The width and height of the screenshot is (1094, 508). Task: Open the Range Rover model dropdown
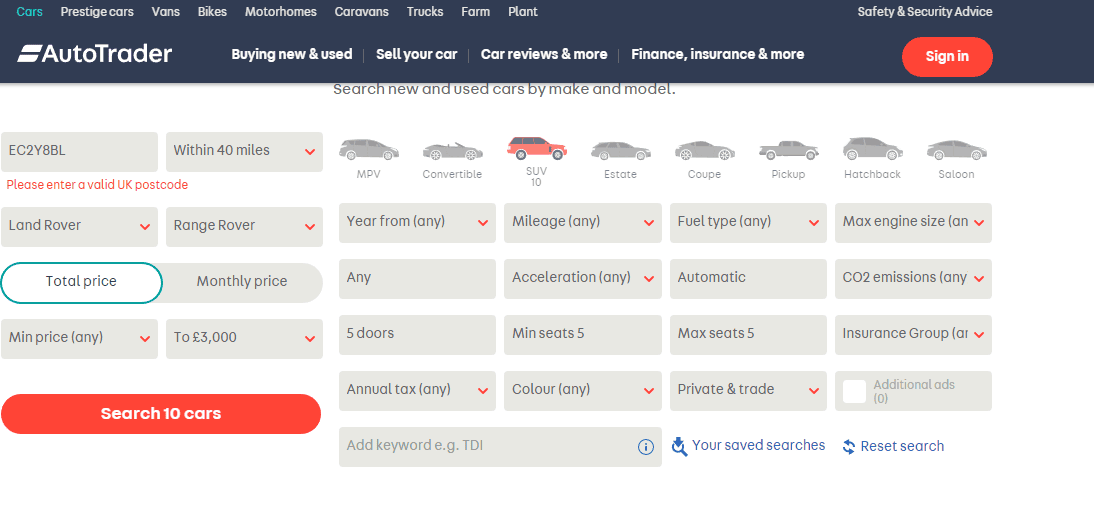pyautogui.click(x=244, y=226)
